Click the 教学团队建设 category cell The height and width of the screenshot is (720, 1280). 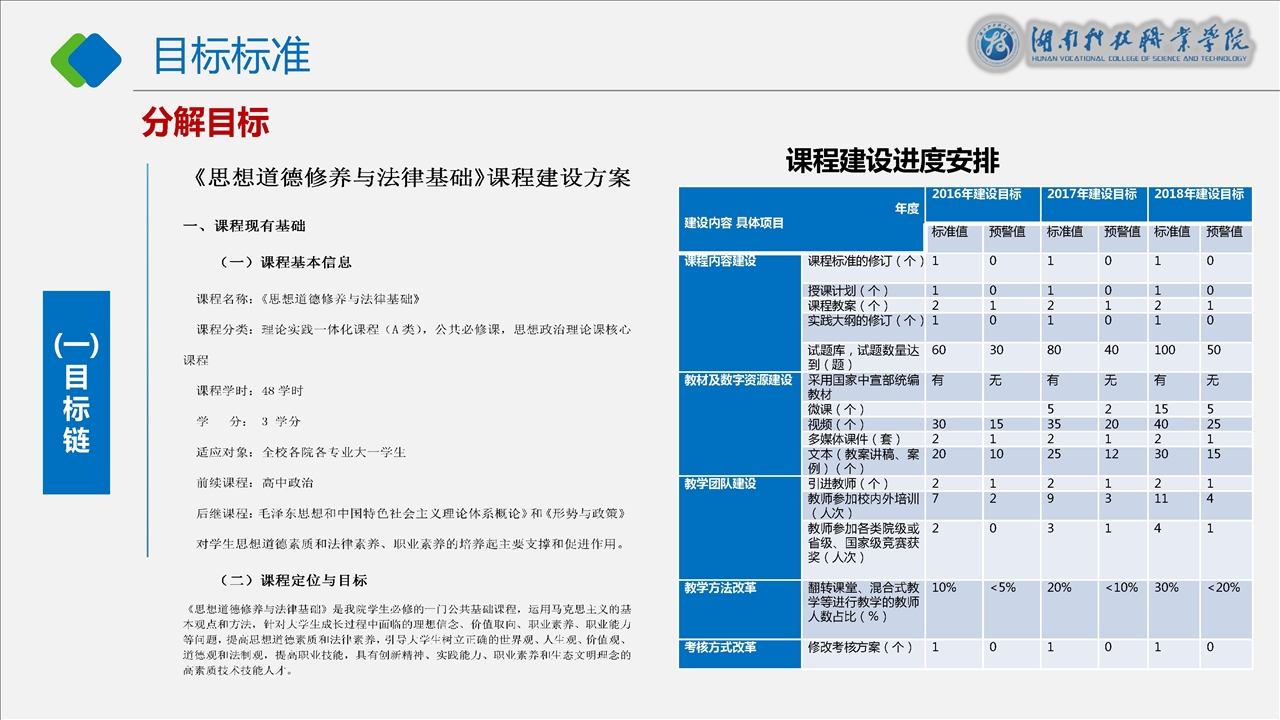click(721, 484)
